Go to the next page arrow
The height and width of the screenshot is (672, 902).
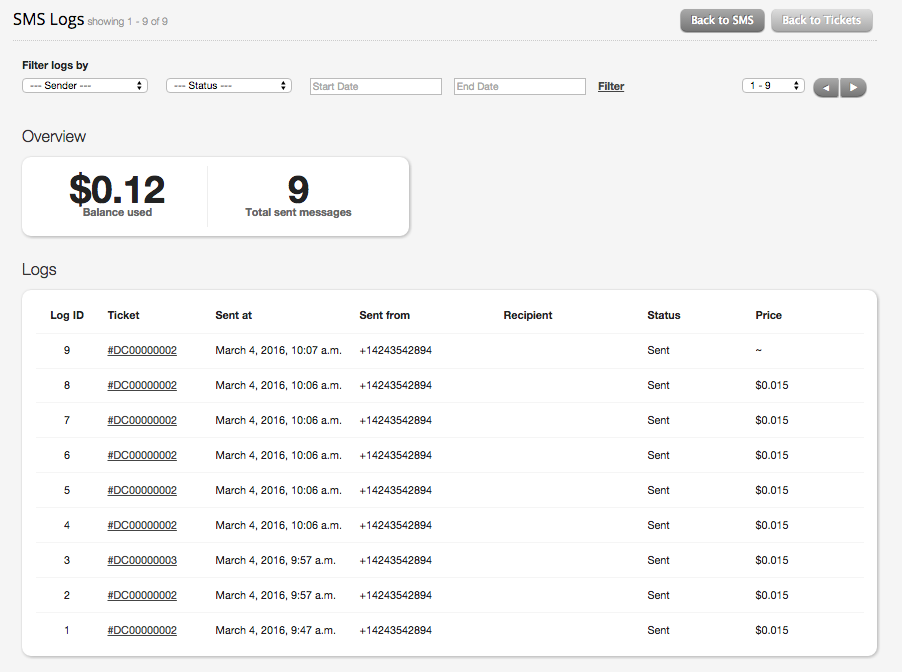point(852,88)
